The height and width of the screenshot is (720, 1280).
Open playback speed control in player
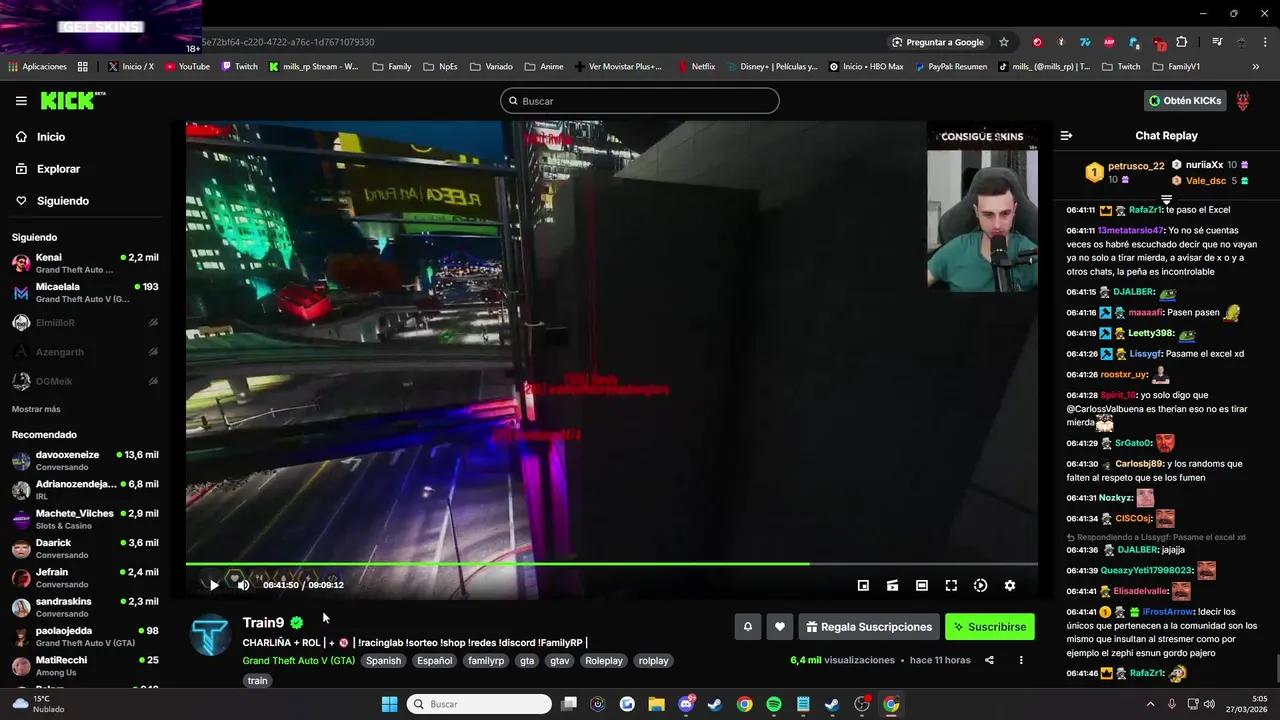tap(980, 585)
